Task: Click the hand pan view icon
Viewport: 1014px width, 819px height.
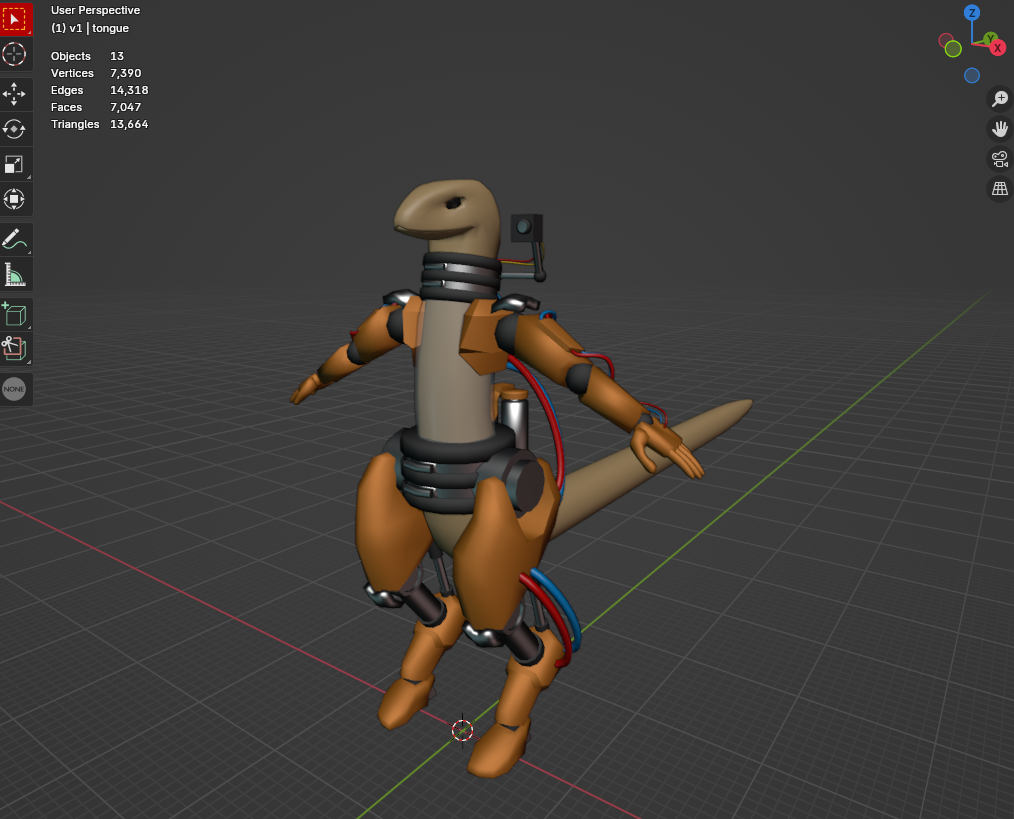Action: coord(1000,129)
